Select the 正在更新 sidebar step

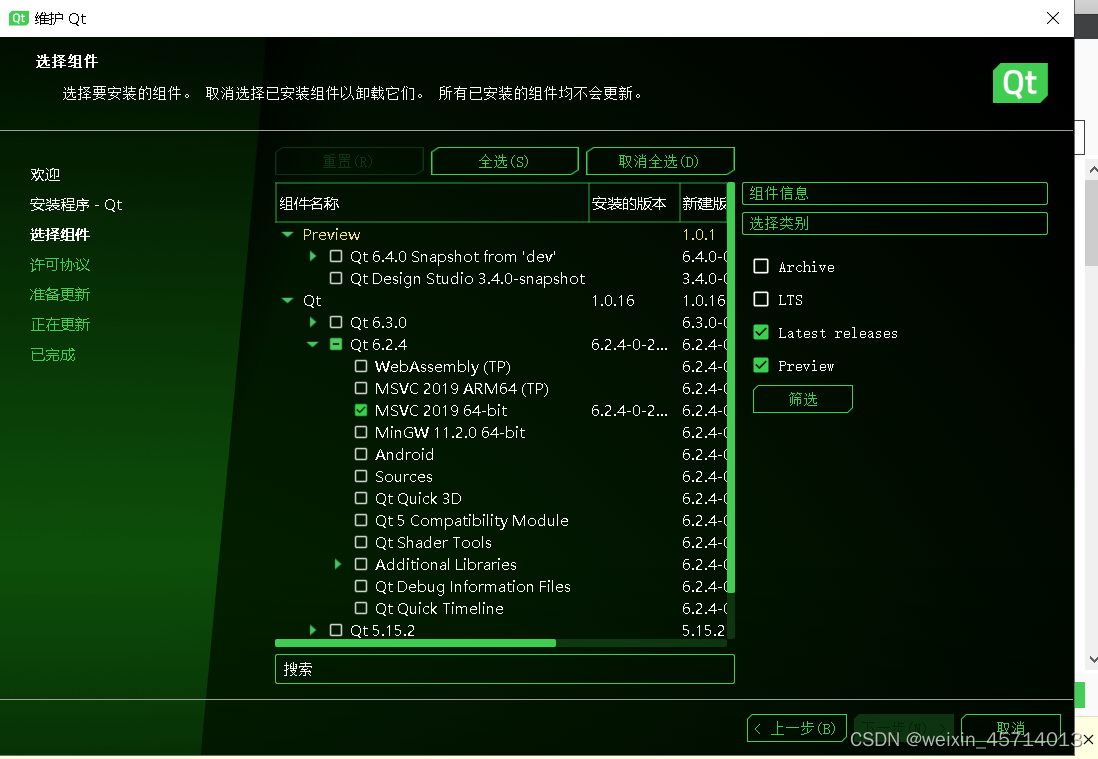click(x=60, y=325)
